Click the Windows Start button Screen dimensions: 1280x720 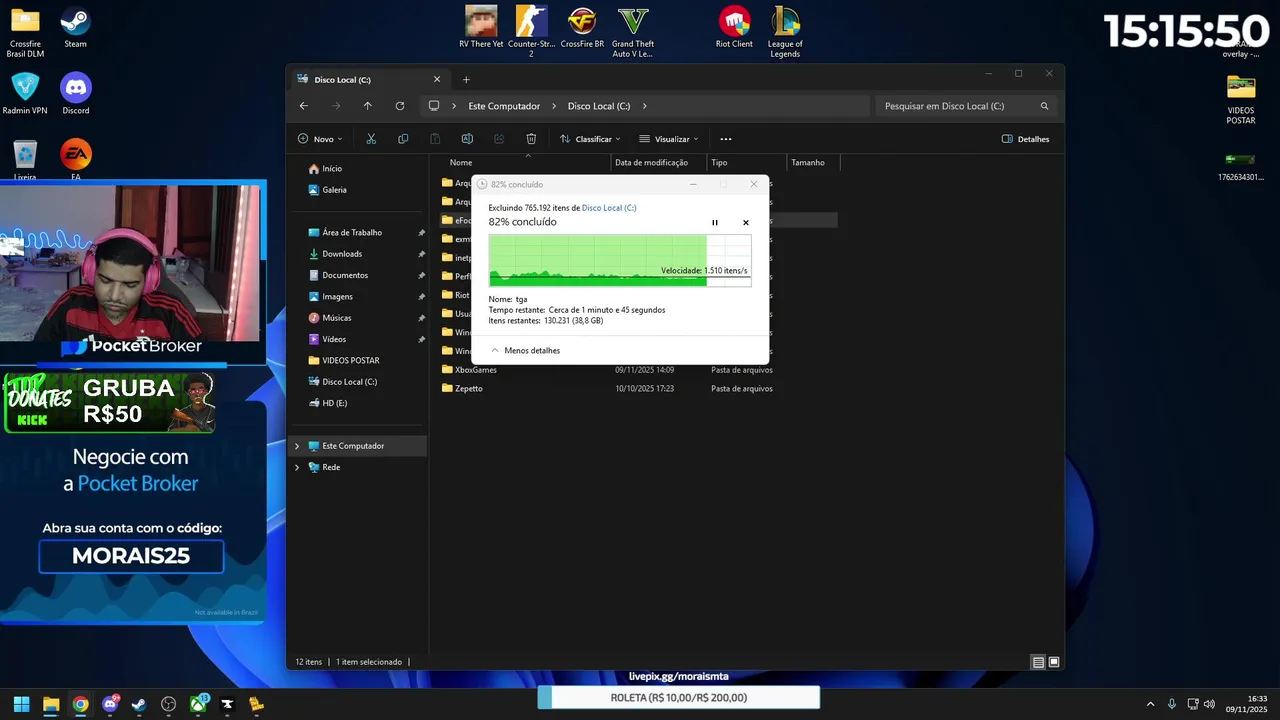[21, 704]
